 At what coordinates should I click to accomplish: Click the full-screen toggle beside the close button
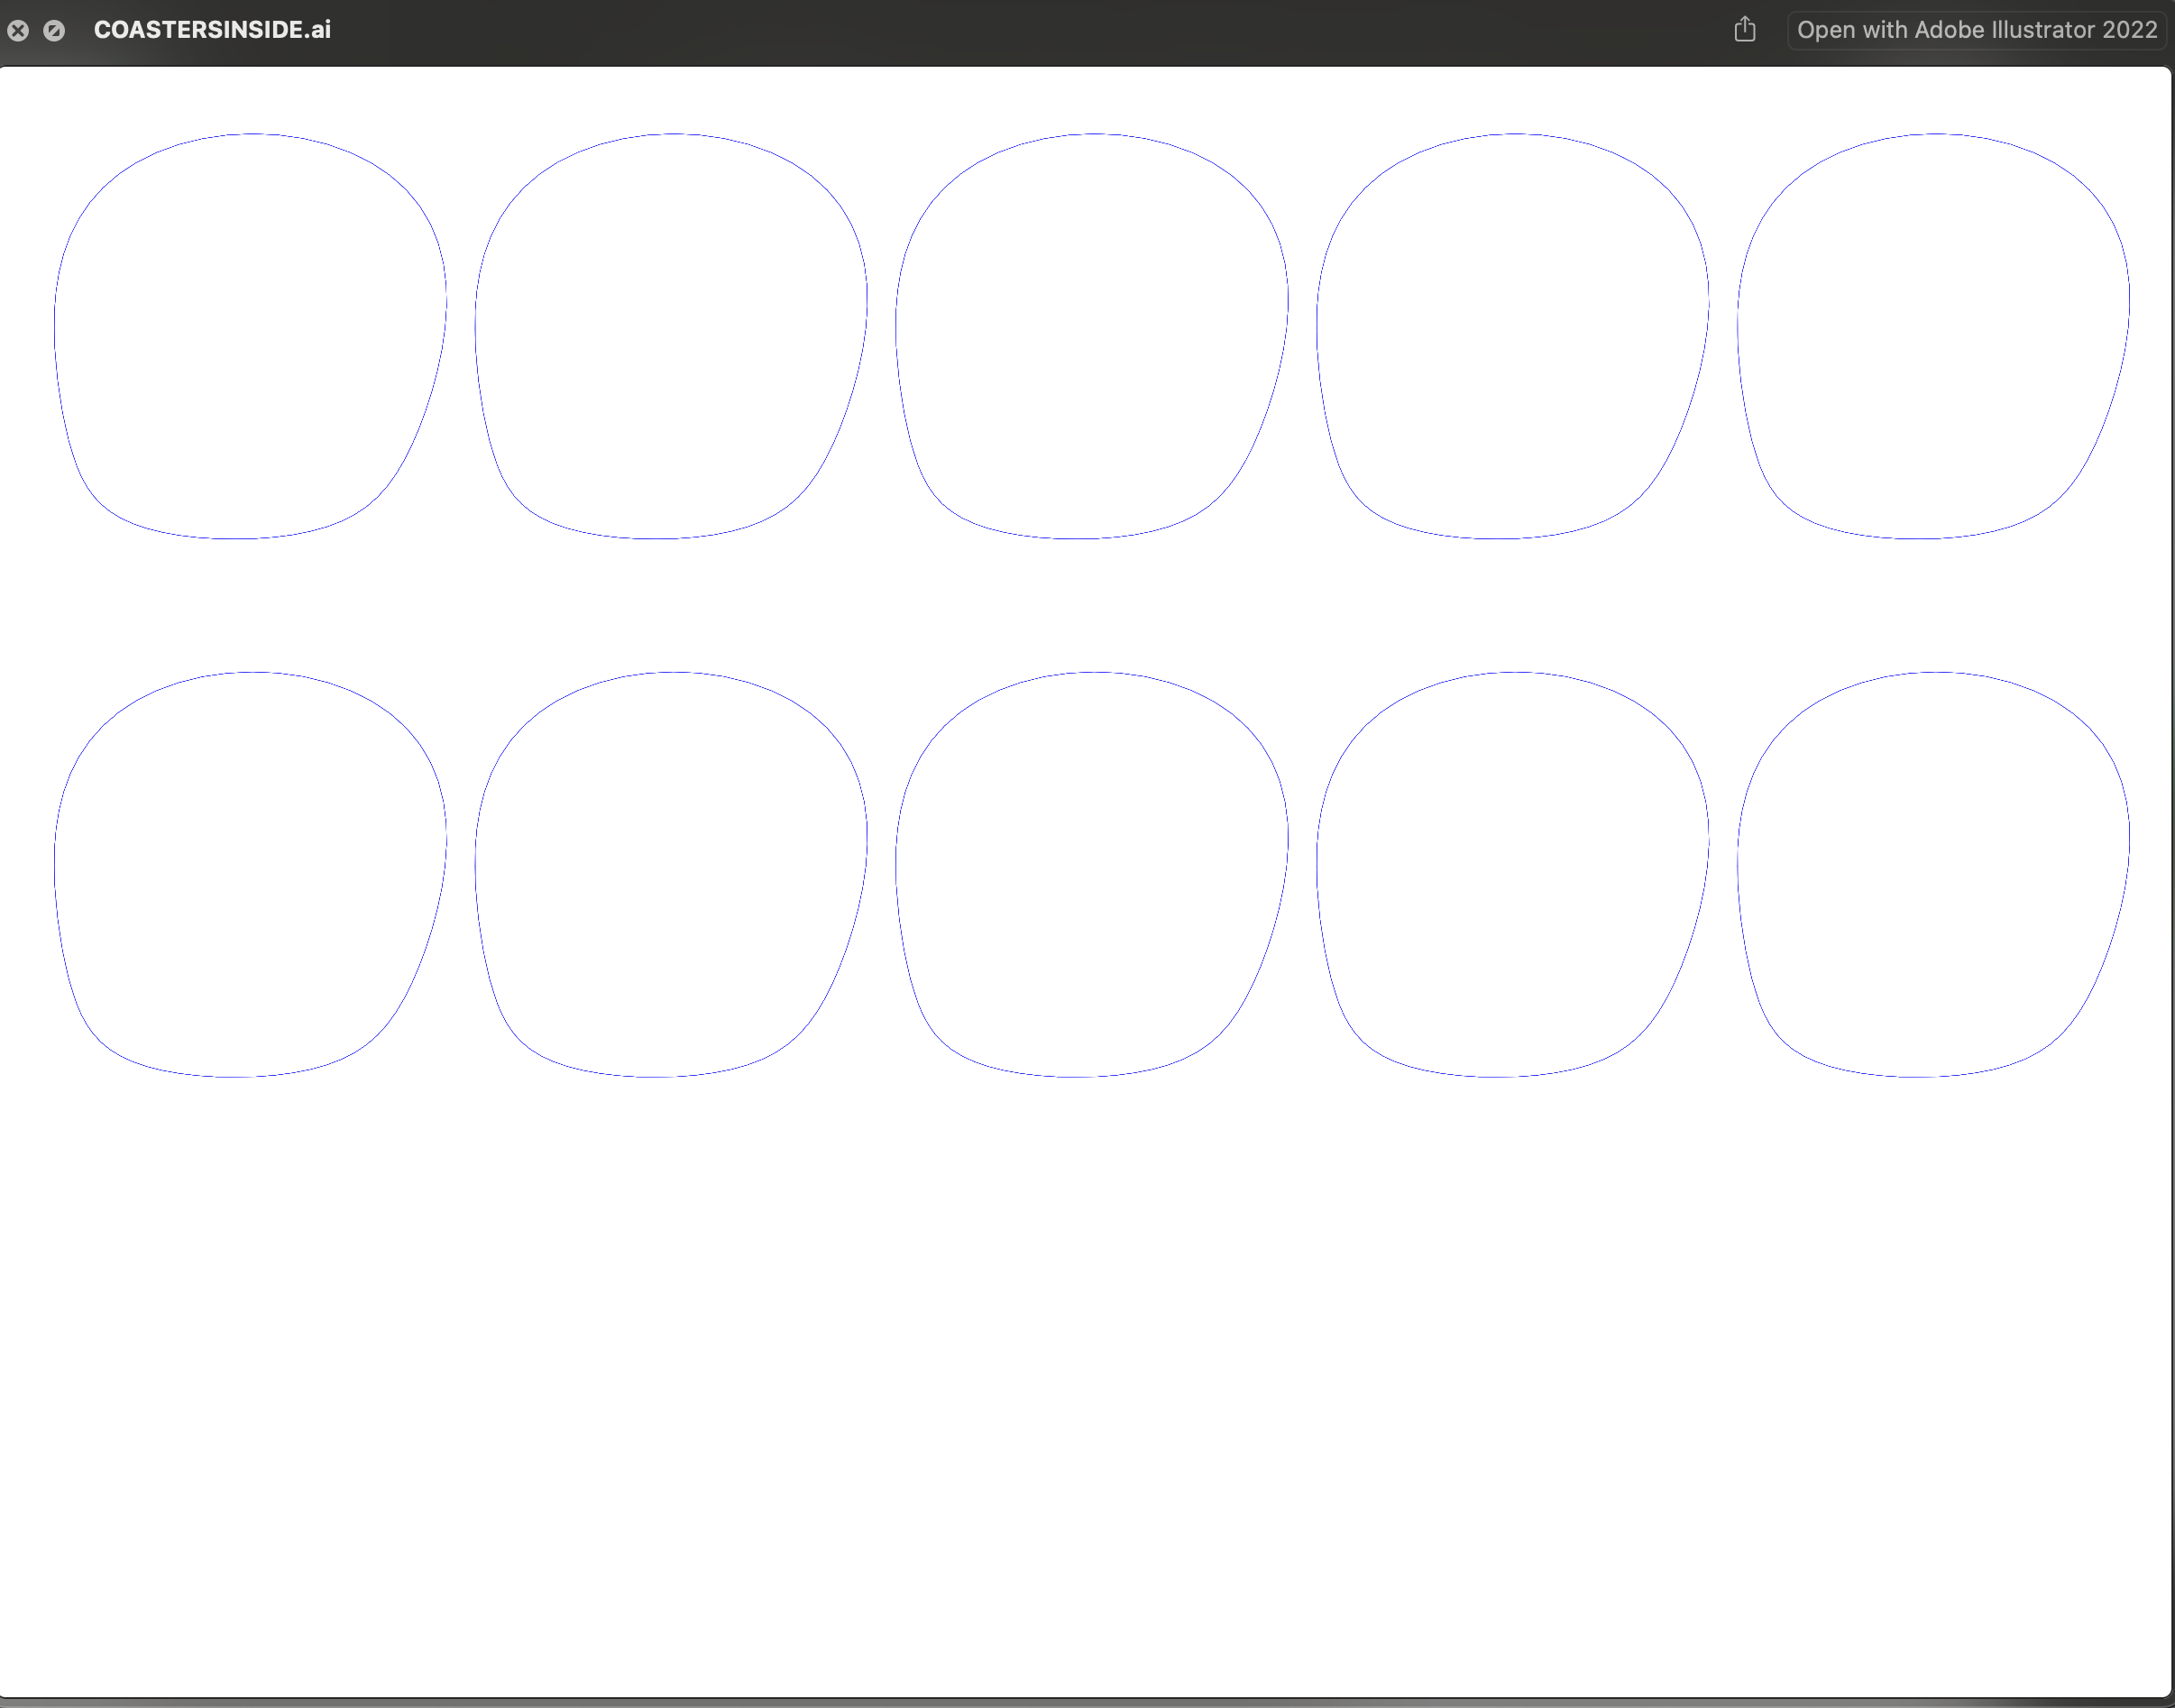pos(54,31)
